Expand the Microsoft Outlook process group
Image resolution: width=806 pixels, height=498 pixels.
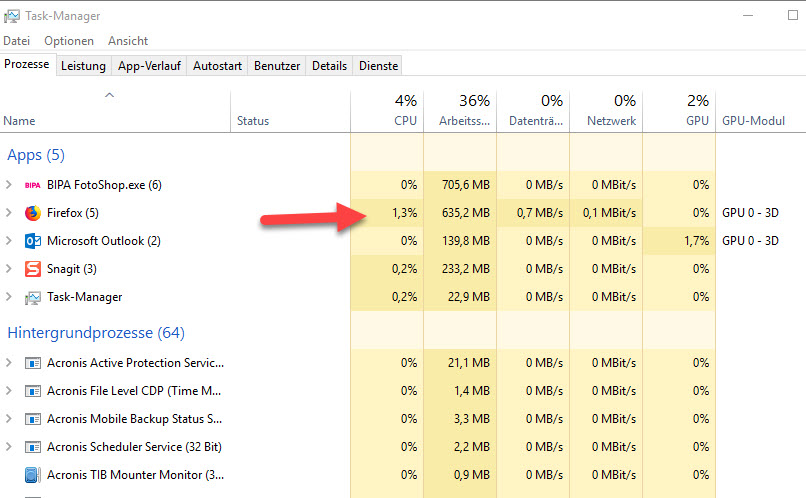click(9, 241)
